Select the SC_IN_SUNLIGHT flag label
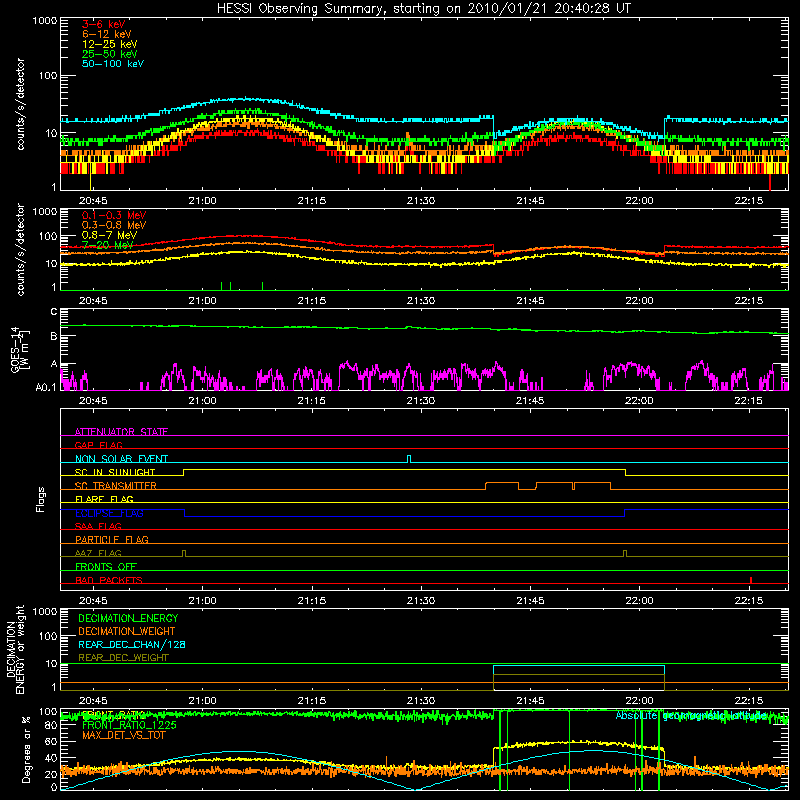 (115, 472)
